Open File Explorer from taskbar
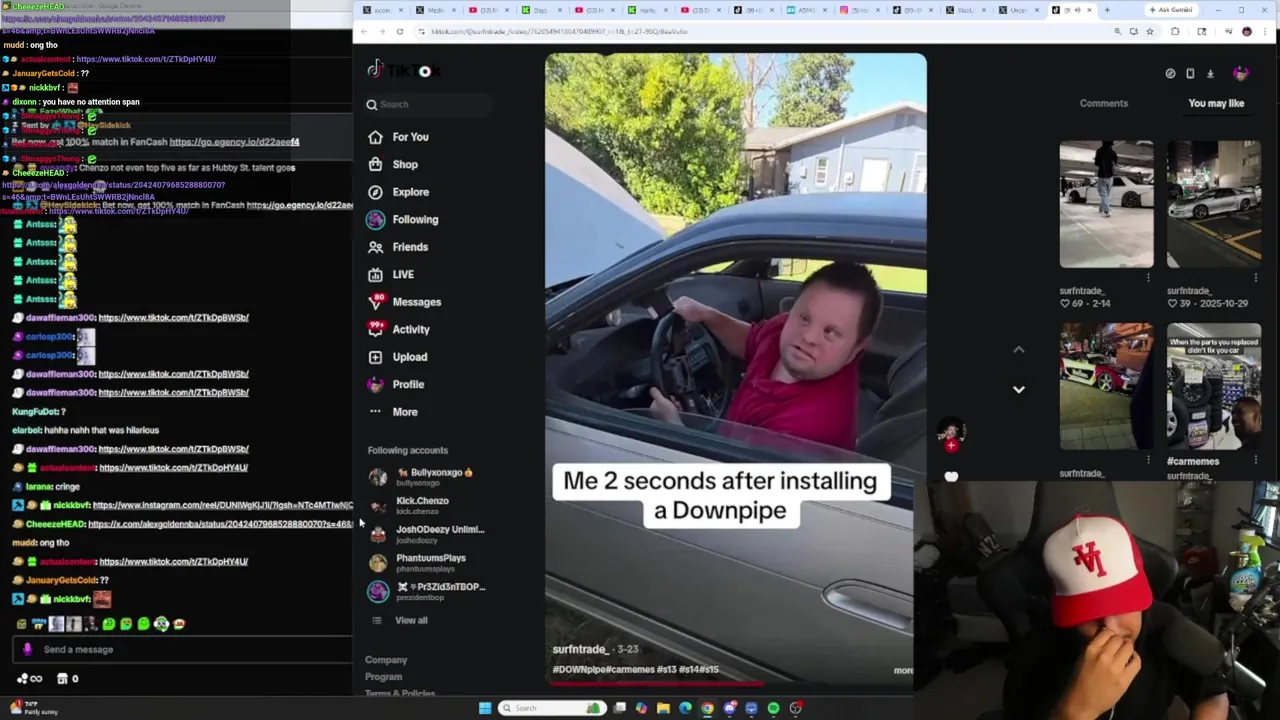Screen dimensions: 1280x720 (x=663, y=708)
